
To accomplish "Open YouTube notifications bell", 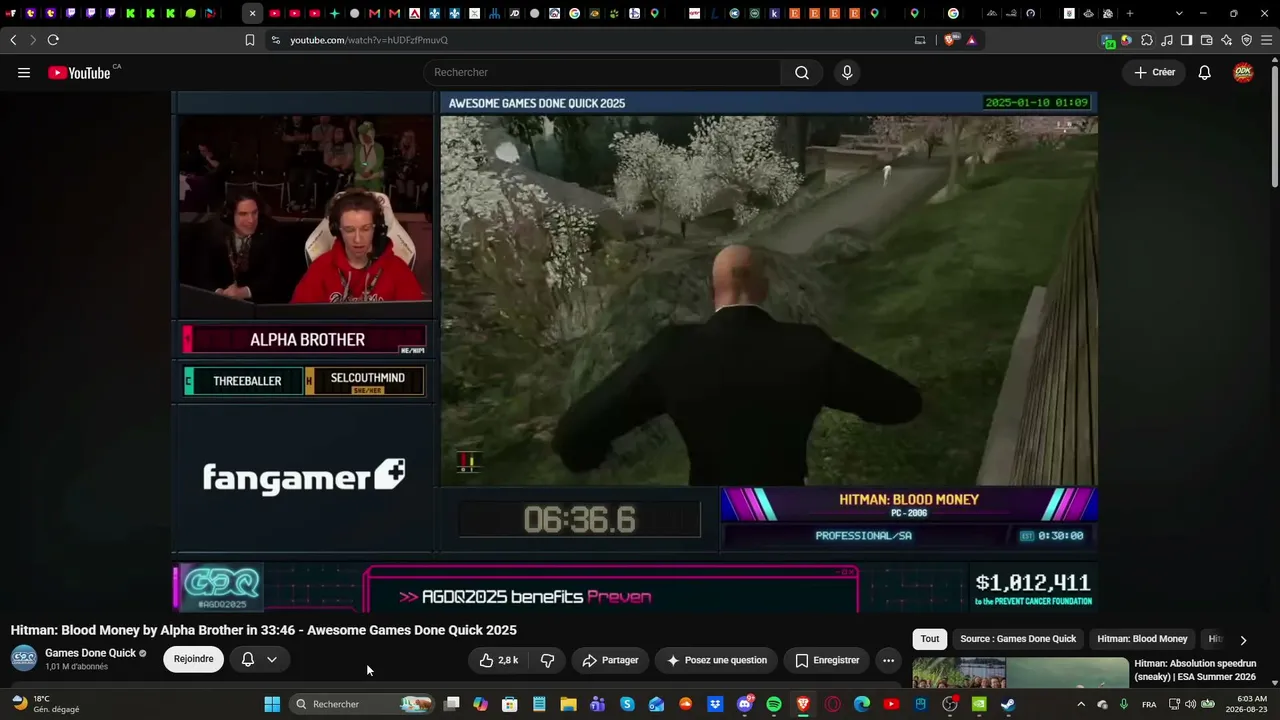I will 1205,72.
